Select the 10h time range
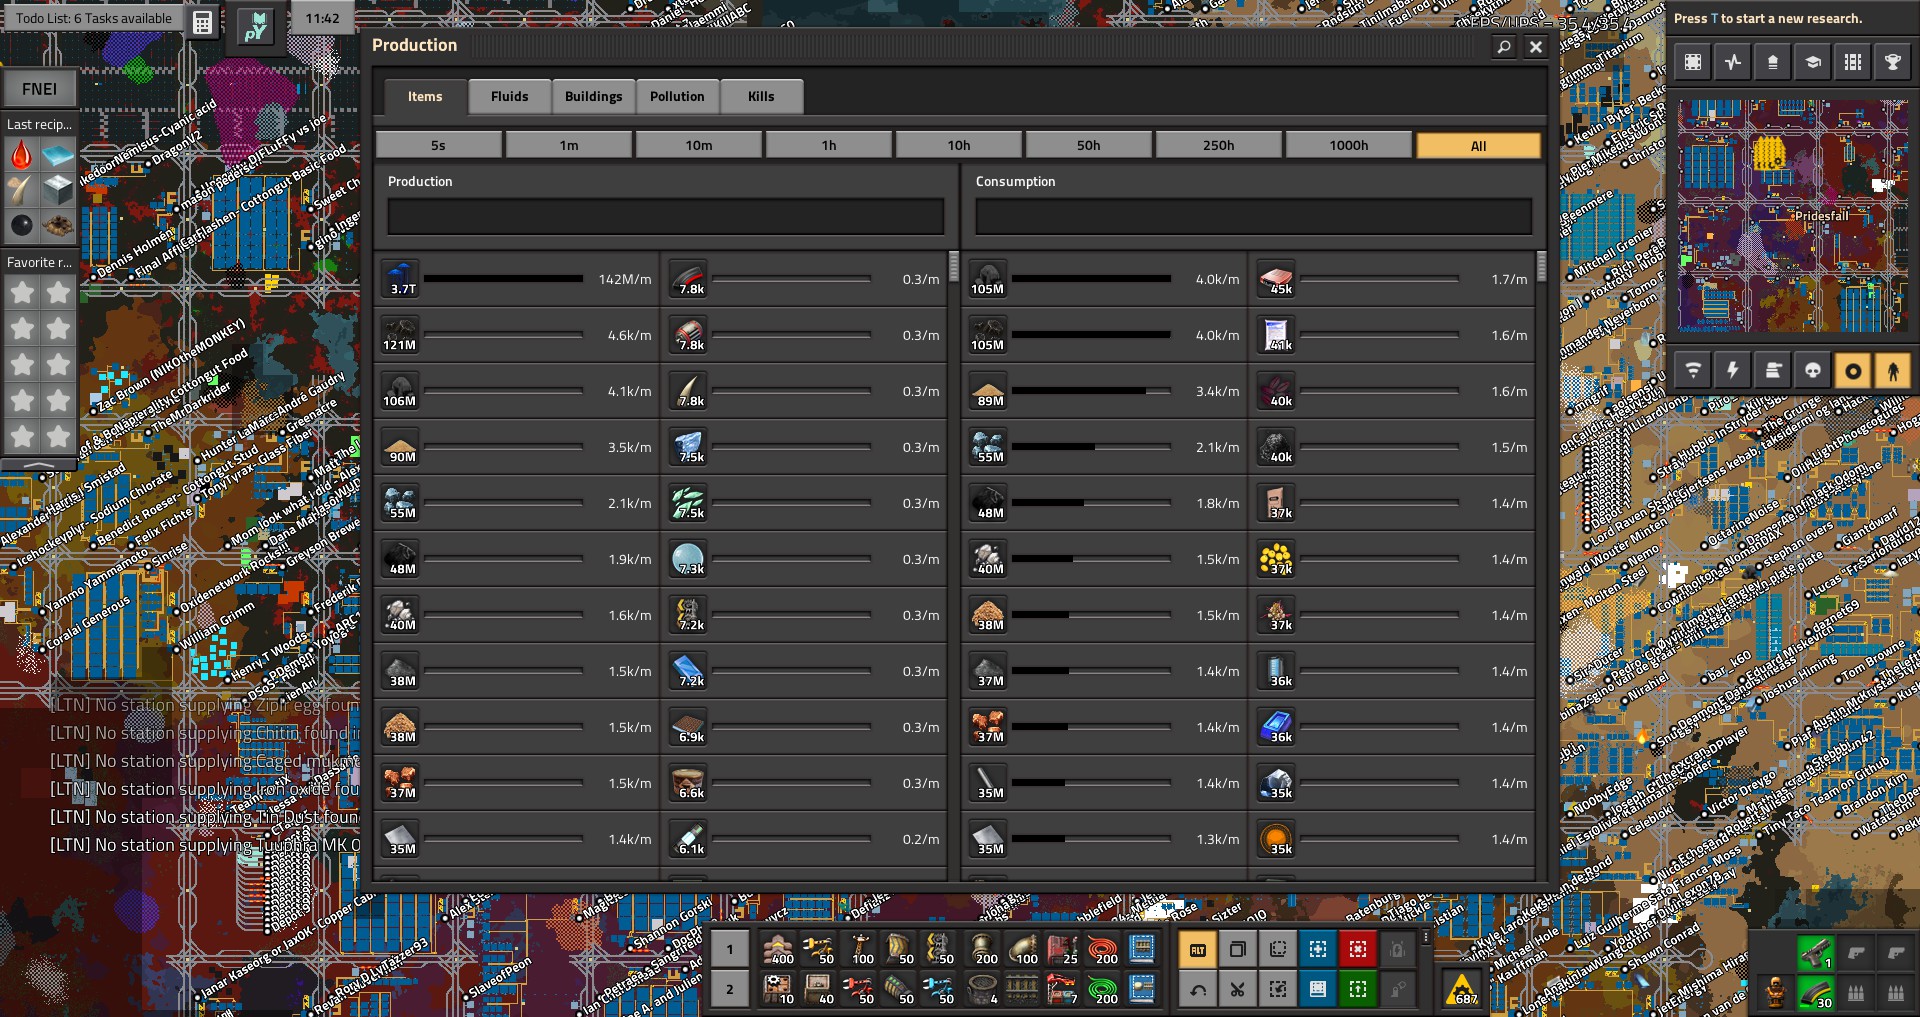1920x1017 pixels. pyautogui.click(x=959, y=145)
